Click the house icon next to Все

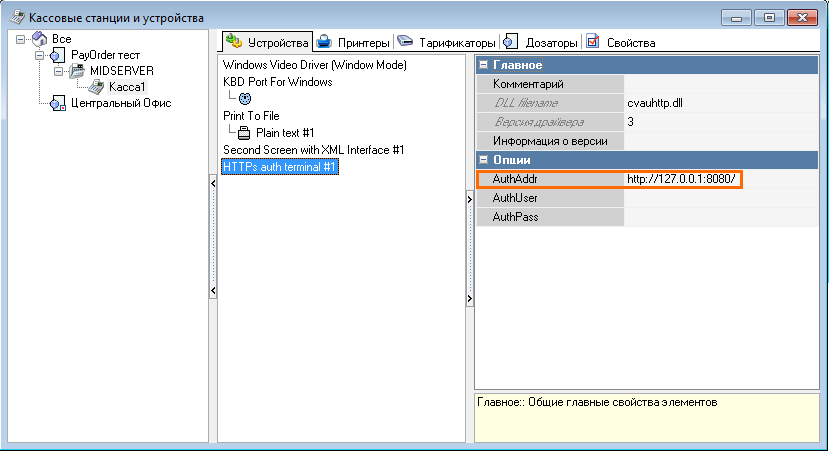pos(39,39)
